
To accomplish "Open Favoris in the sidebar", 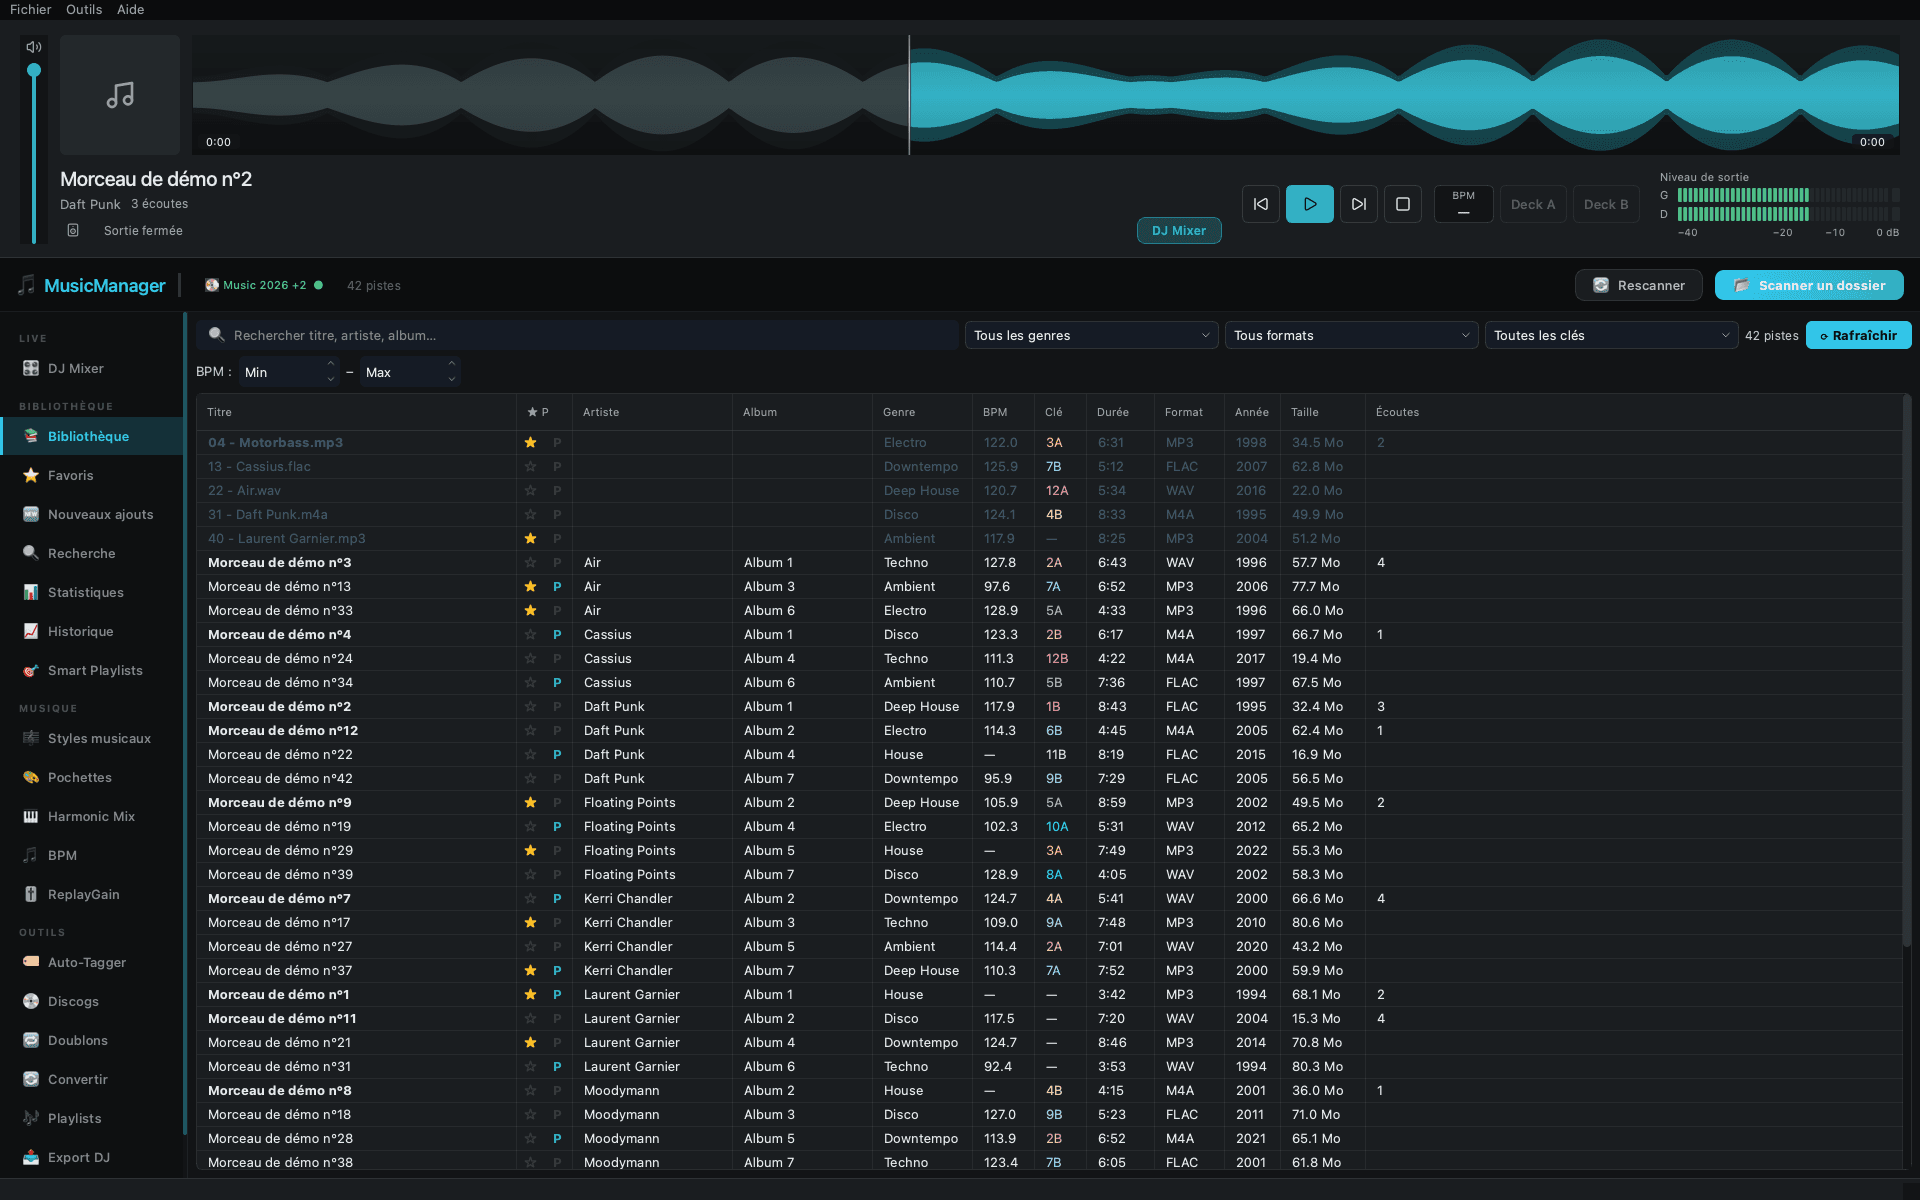I will (92, 475).
